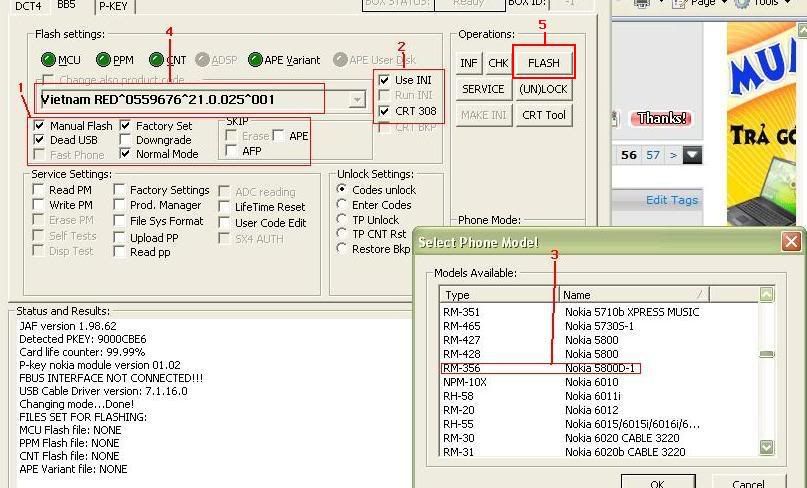Close the Select Phone Model dialog
The width and height of the screenshot is (807, 488).
coord(791,241)
